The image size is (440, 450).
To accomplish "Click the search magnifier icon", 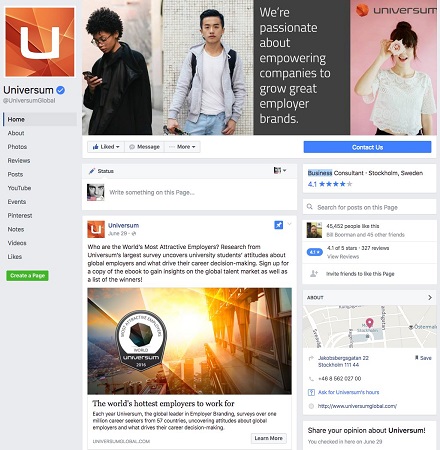I will click(x=310, y=207).
